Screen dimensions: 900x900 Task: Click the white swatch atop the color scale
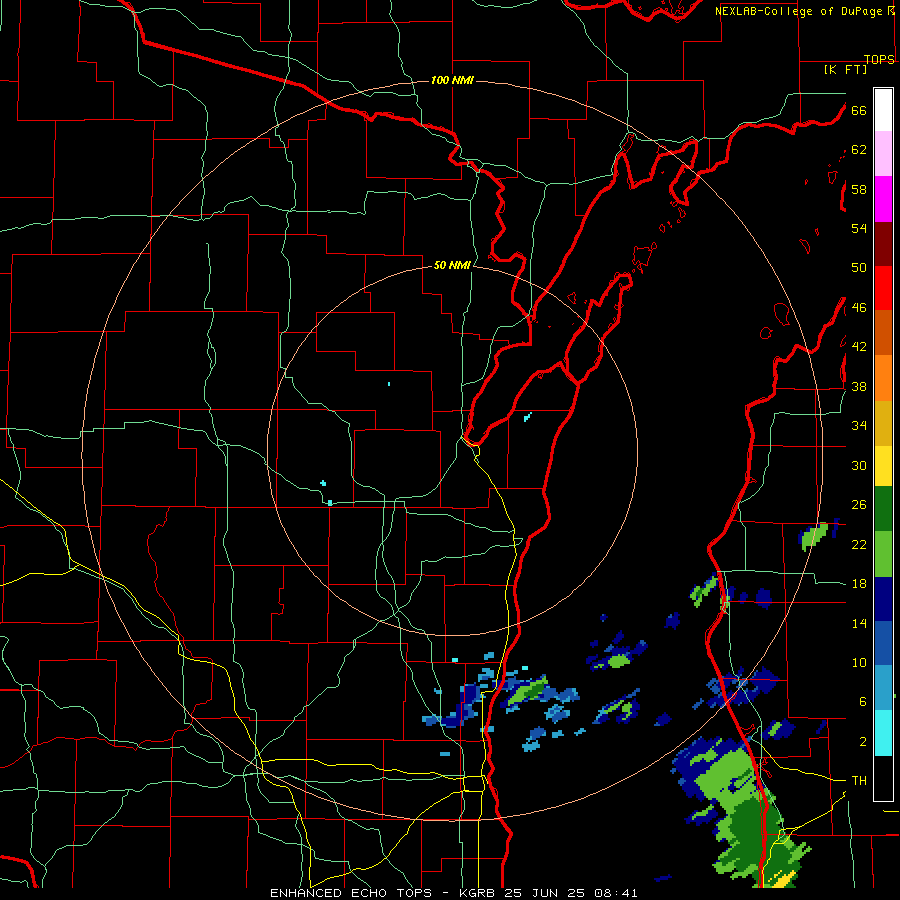883,110
